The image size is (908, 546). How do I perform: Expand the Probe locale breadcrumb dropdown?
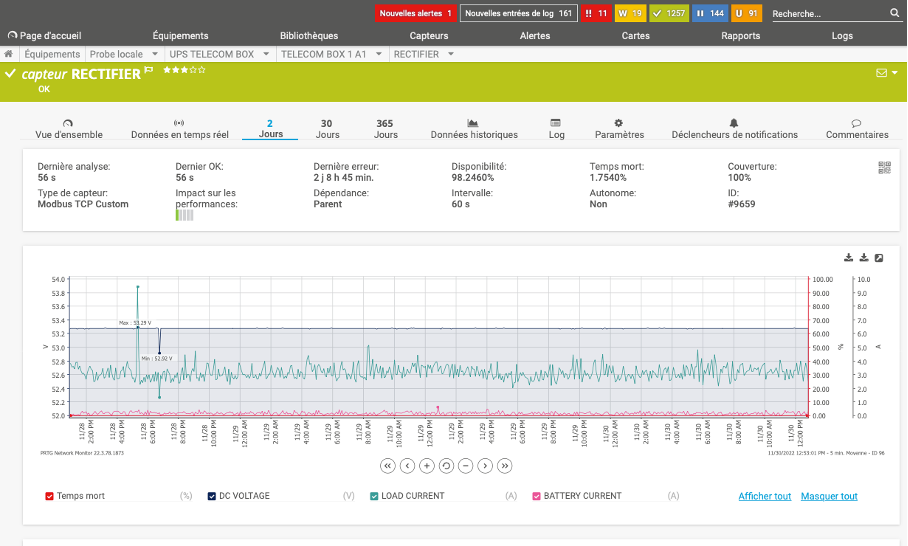pyautogui.click(x=155, y=54)
